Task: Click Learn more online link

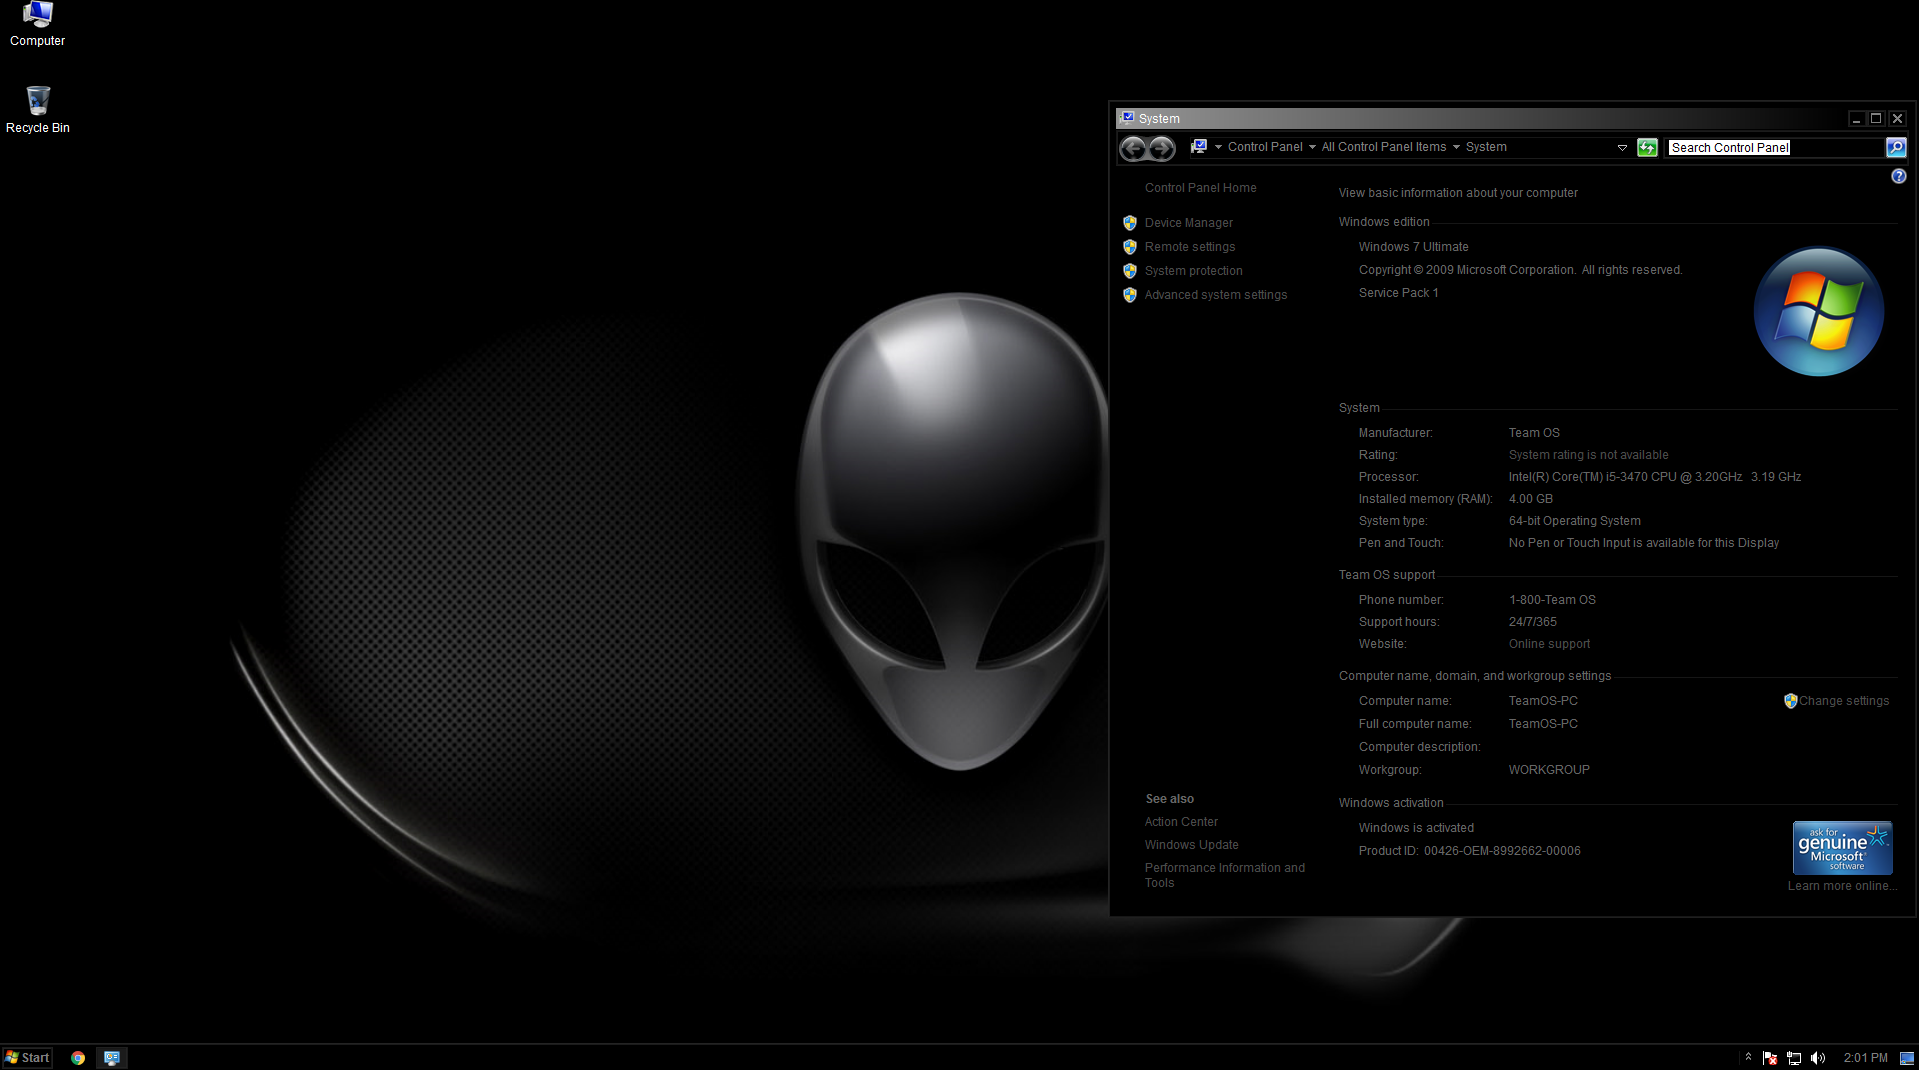Action: click(1842, 886)
